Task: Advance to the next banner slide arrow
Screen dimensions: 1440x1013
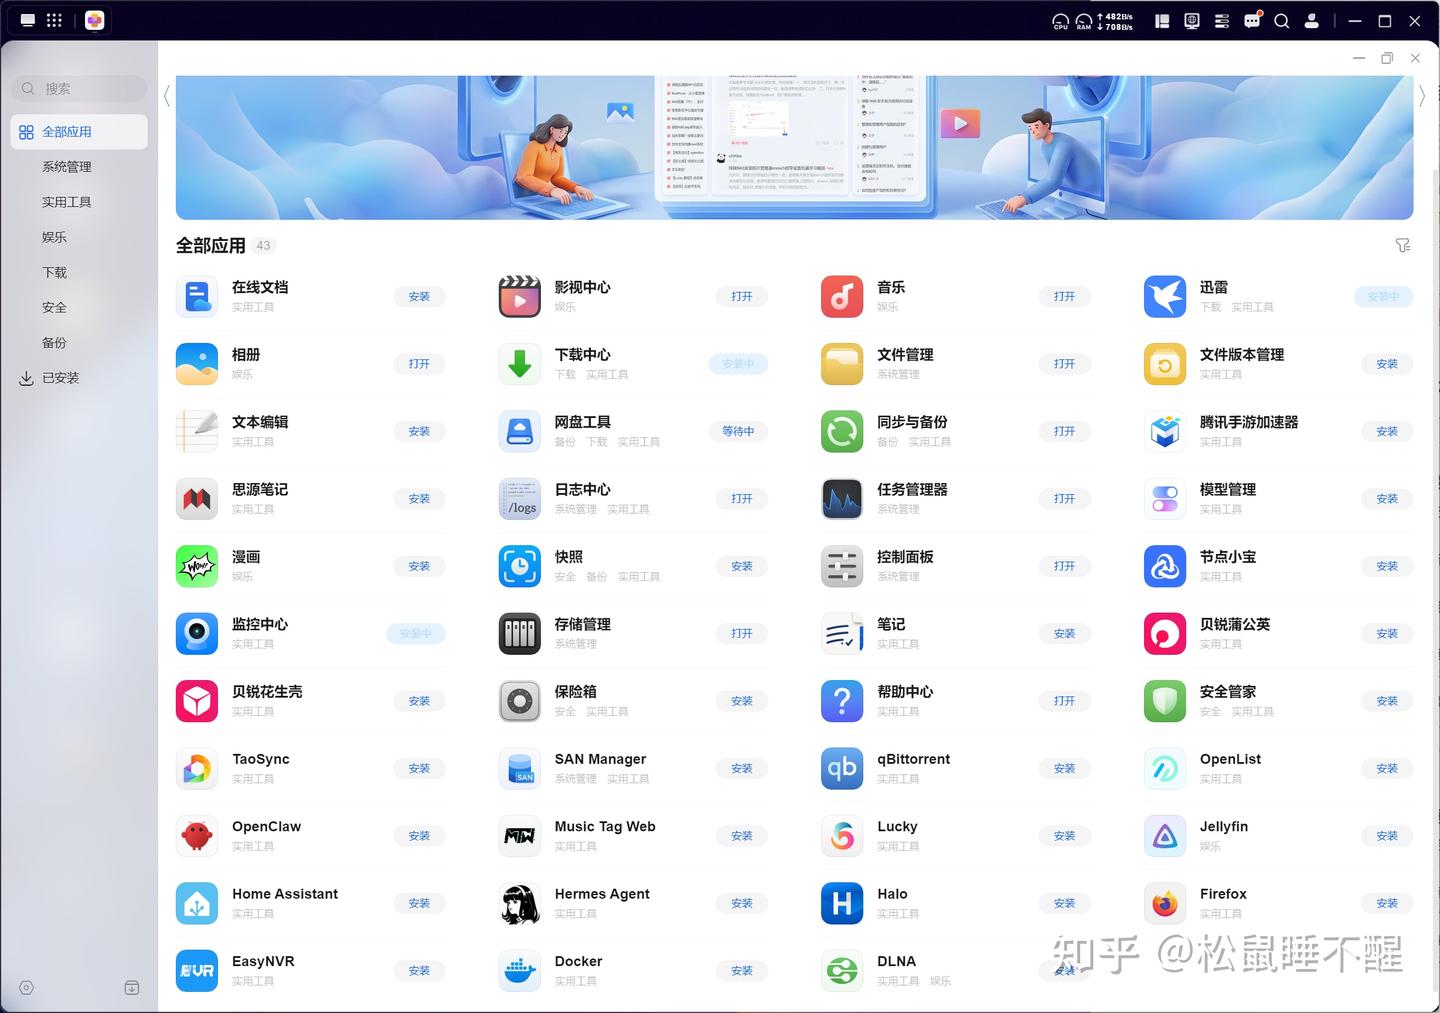Action: 1422,96
